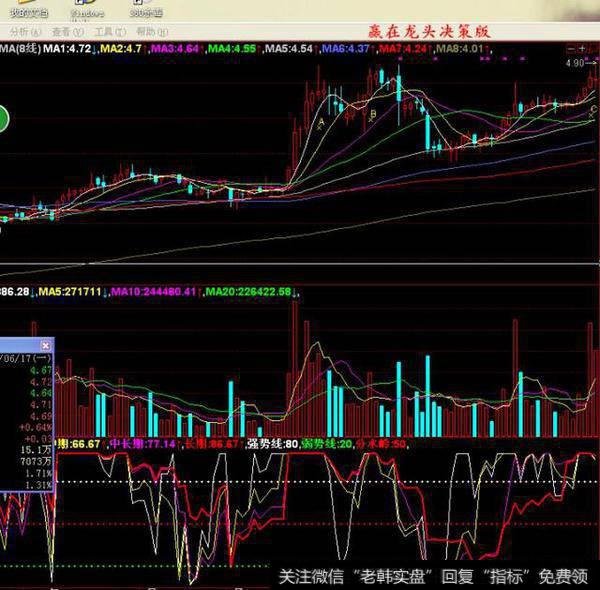Screen dimensions: 600x590
Task: Click the 7073万 amount value in the popup
Action: click(36, 462)
